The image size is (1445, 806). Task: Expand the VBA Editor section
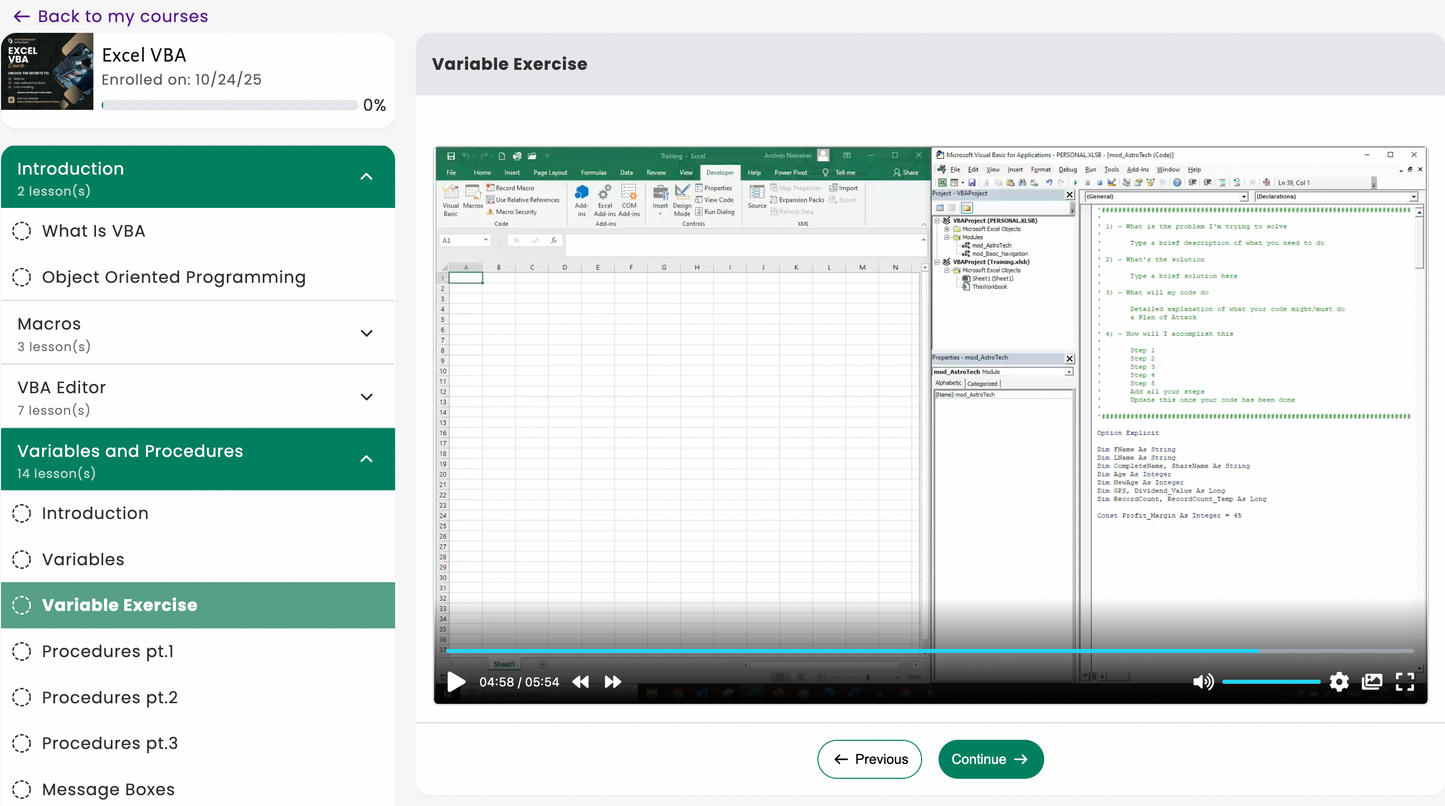click(367, 396)
